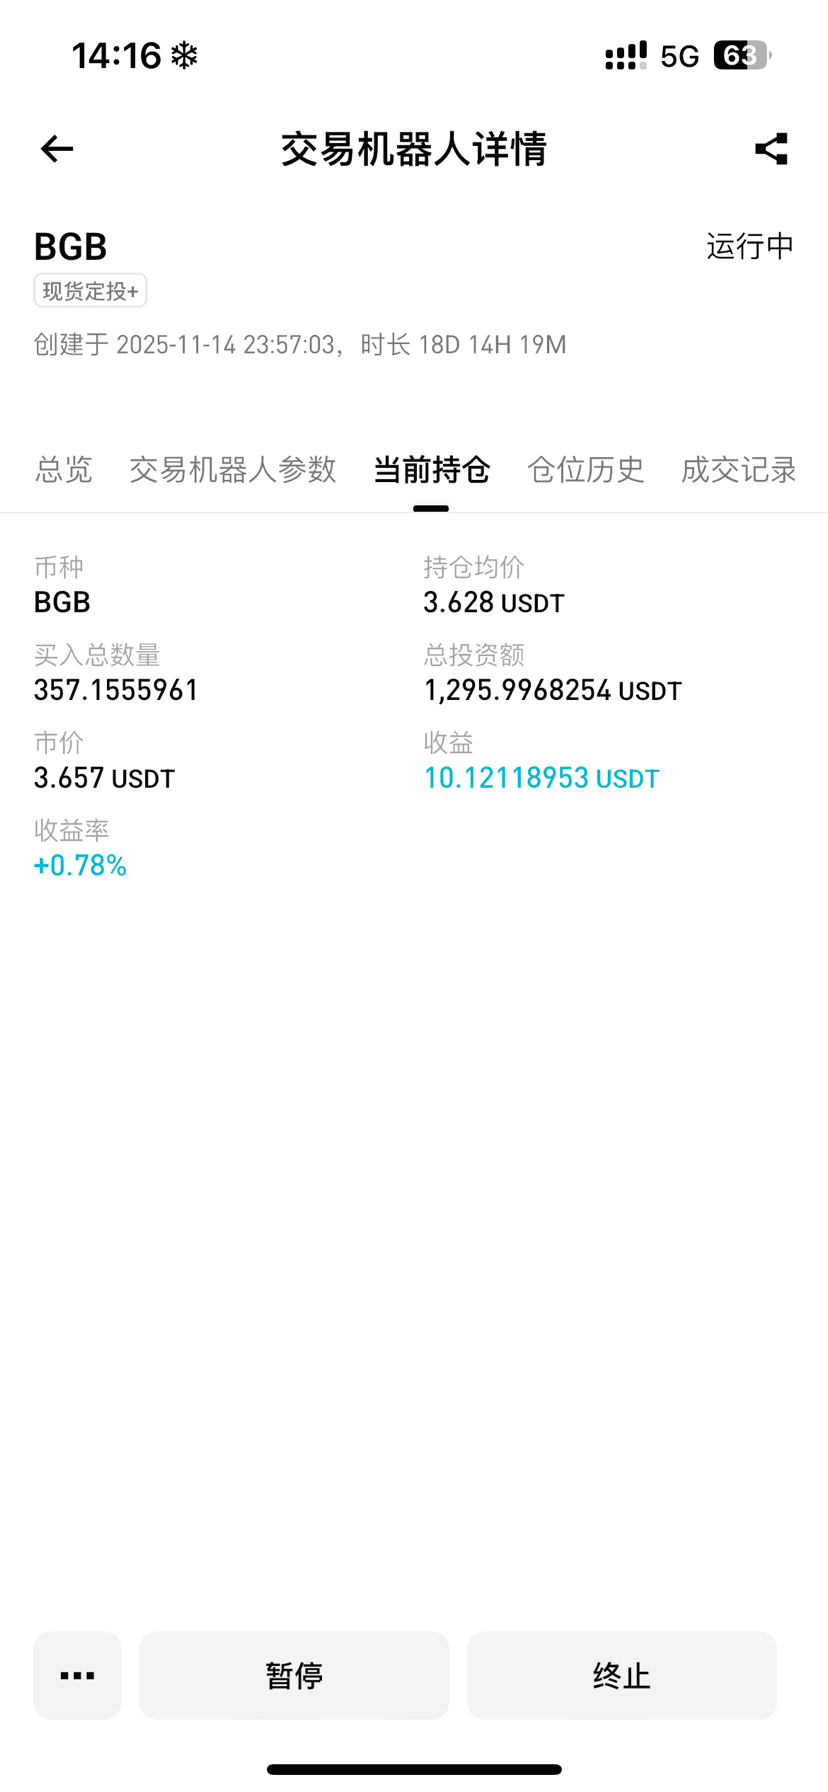Tap the 5G signal status indicator

(x=679, y=56)
